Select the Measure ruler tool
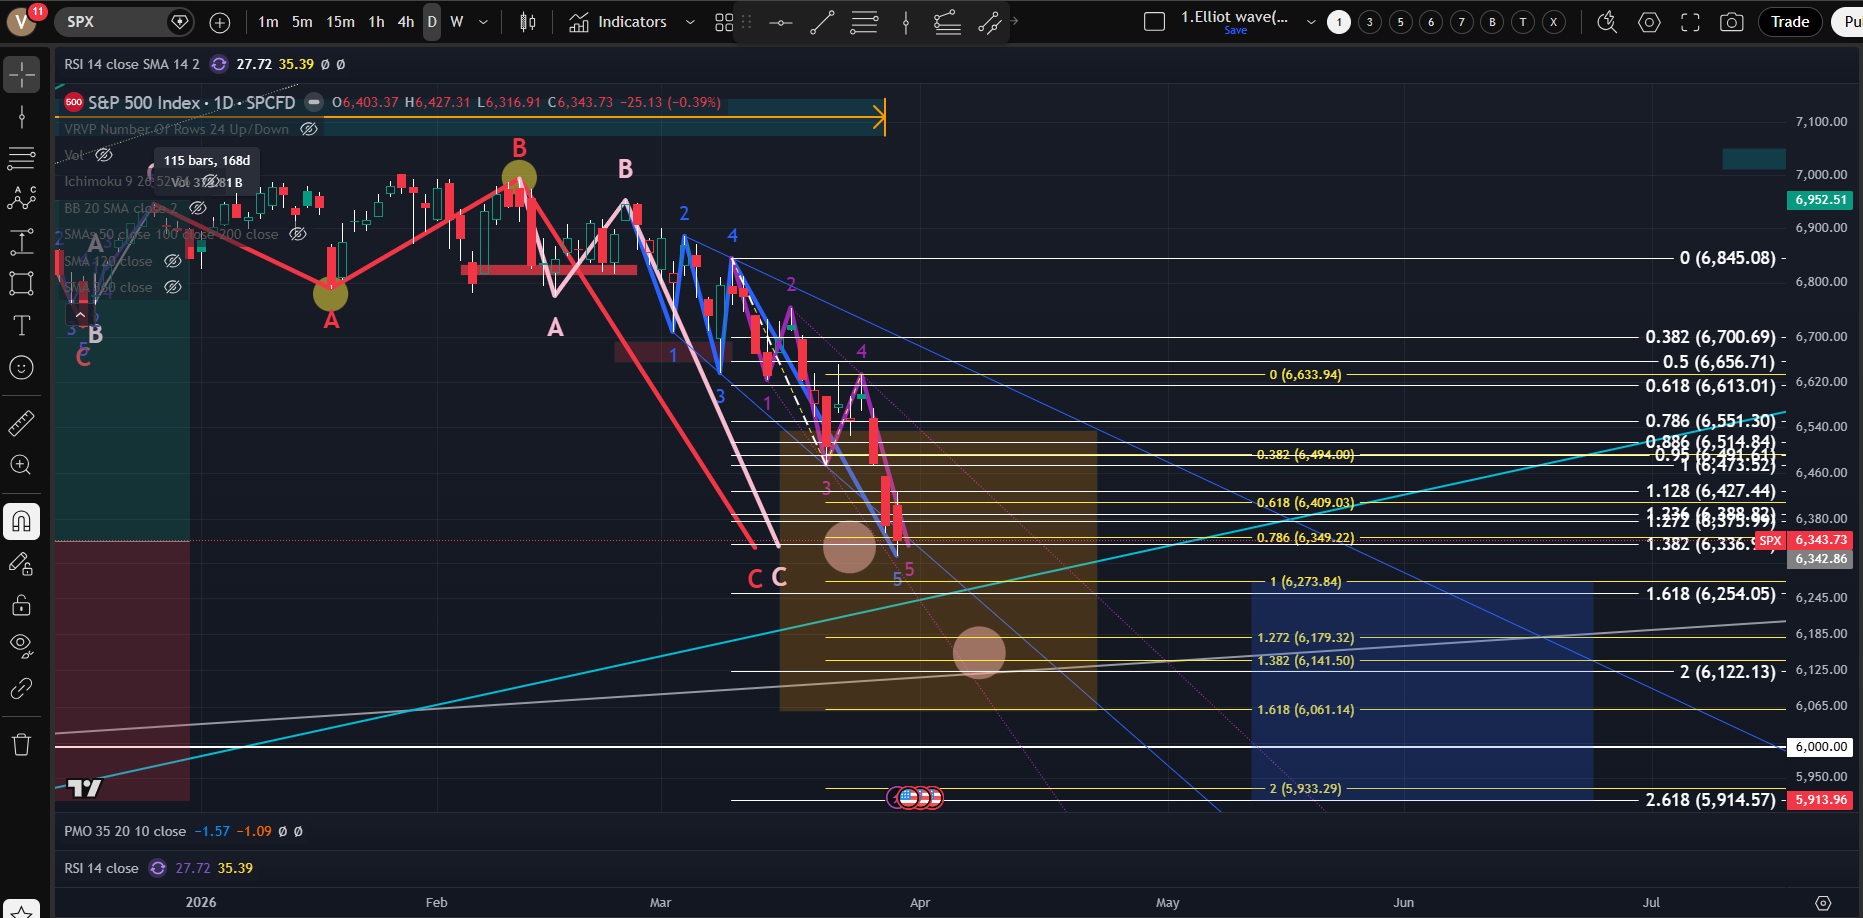This screenshot has width=1863, height=918. (21, 424)
